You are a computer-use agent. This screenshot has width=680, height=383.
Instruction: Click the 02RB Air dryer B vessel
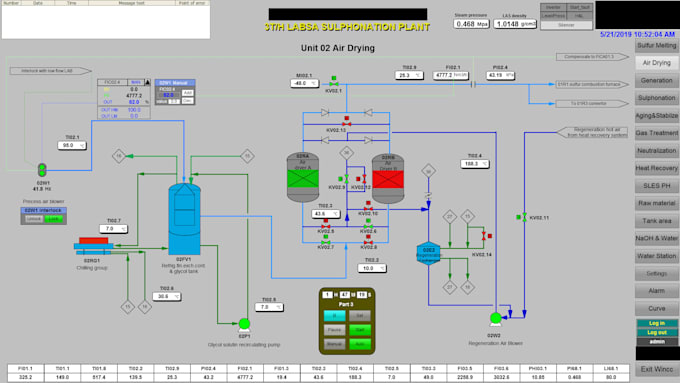click(x=388, y=178)
